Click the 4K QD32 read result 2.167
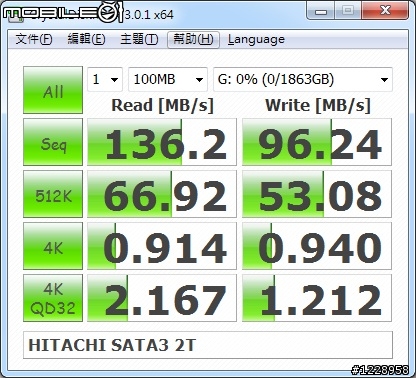The width and height of the screenshot is (416, 378). pos(162,298)
